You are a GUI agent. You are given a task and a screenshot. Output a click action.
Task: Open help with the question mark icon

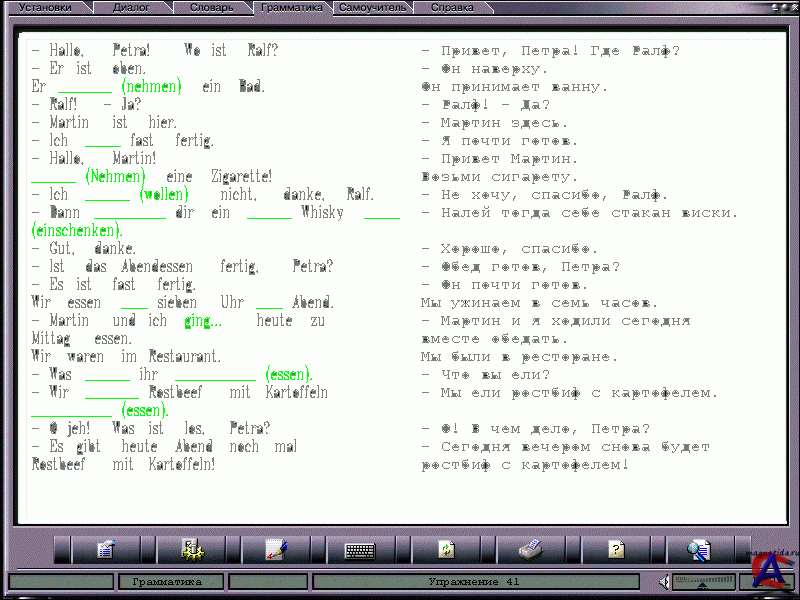616,549
